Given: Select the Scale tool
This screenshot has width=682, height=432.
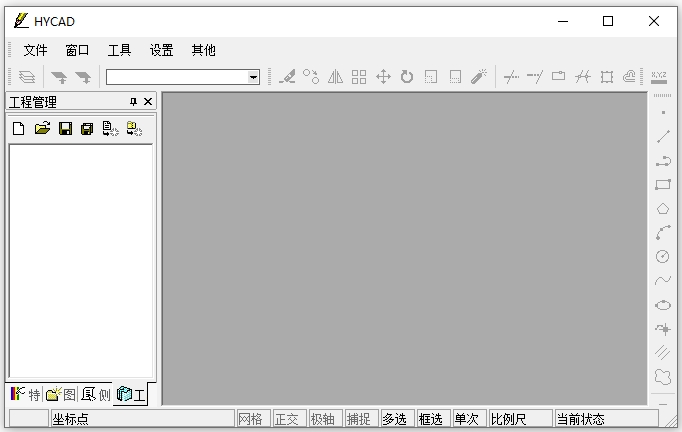Looking at the screenshot, I should coord(431,77).
